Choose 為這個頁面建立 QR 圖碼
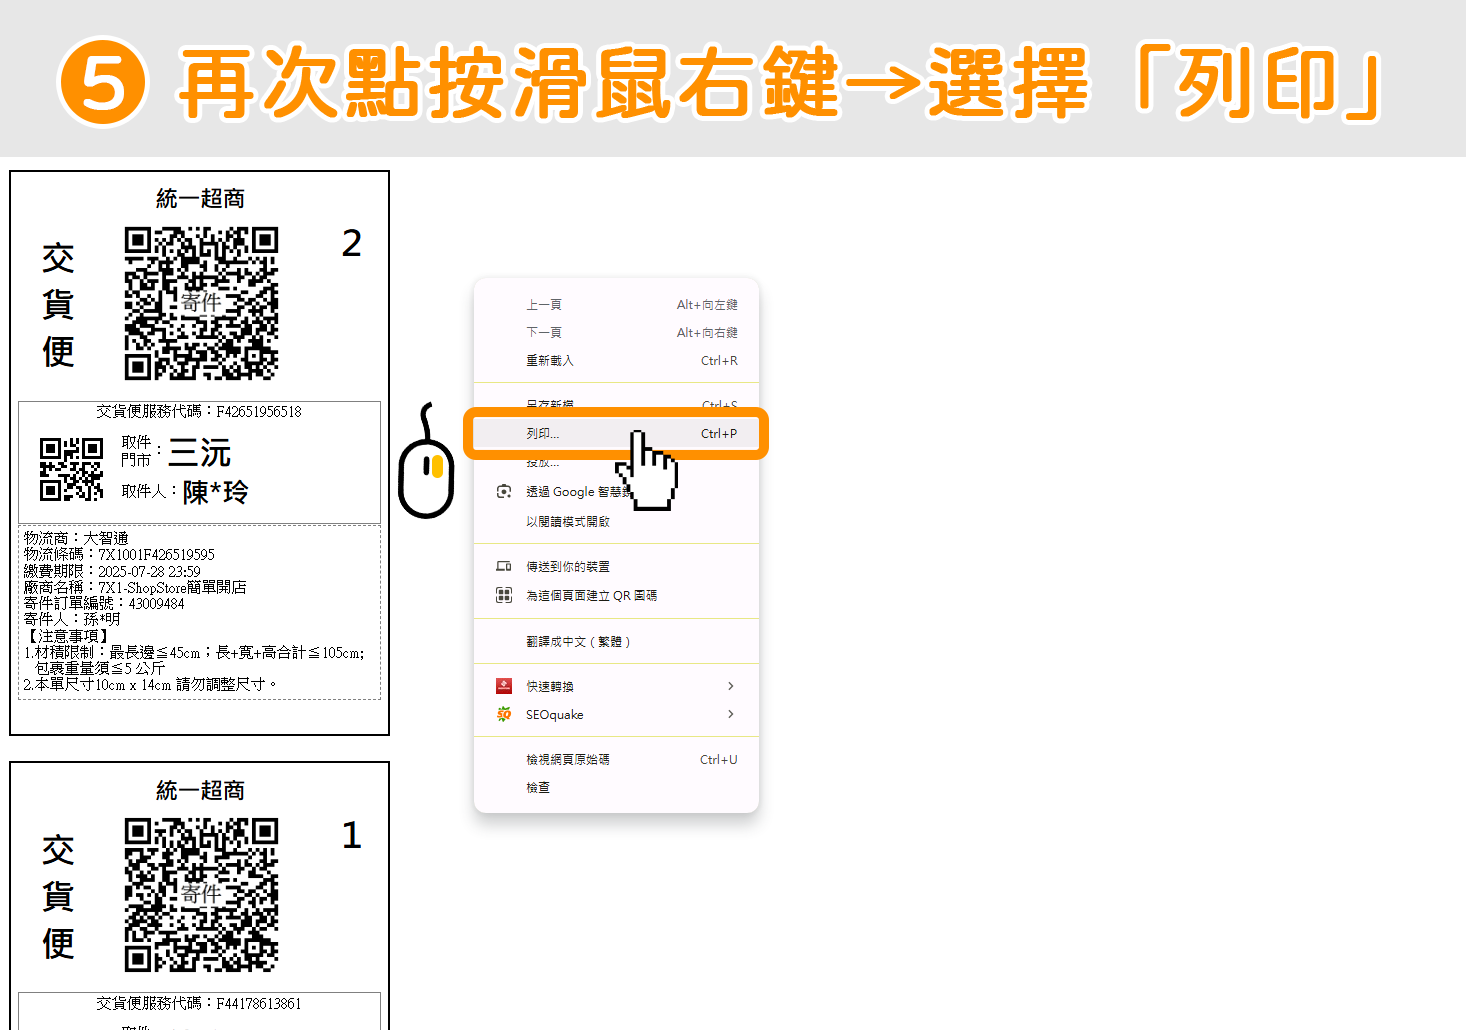Image resolution: width=1466 pixels, height=1030 pixels. (615, 596)
